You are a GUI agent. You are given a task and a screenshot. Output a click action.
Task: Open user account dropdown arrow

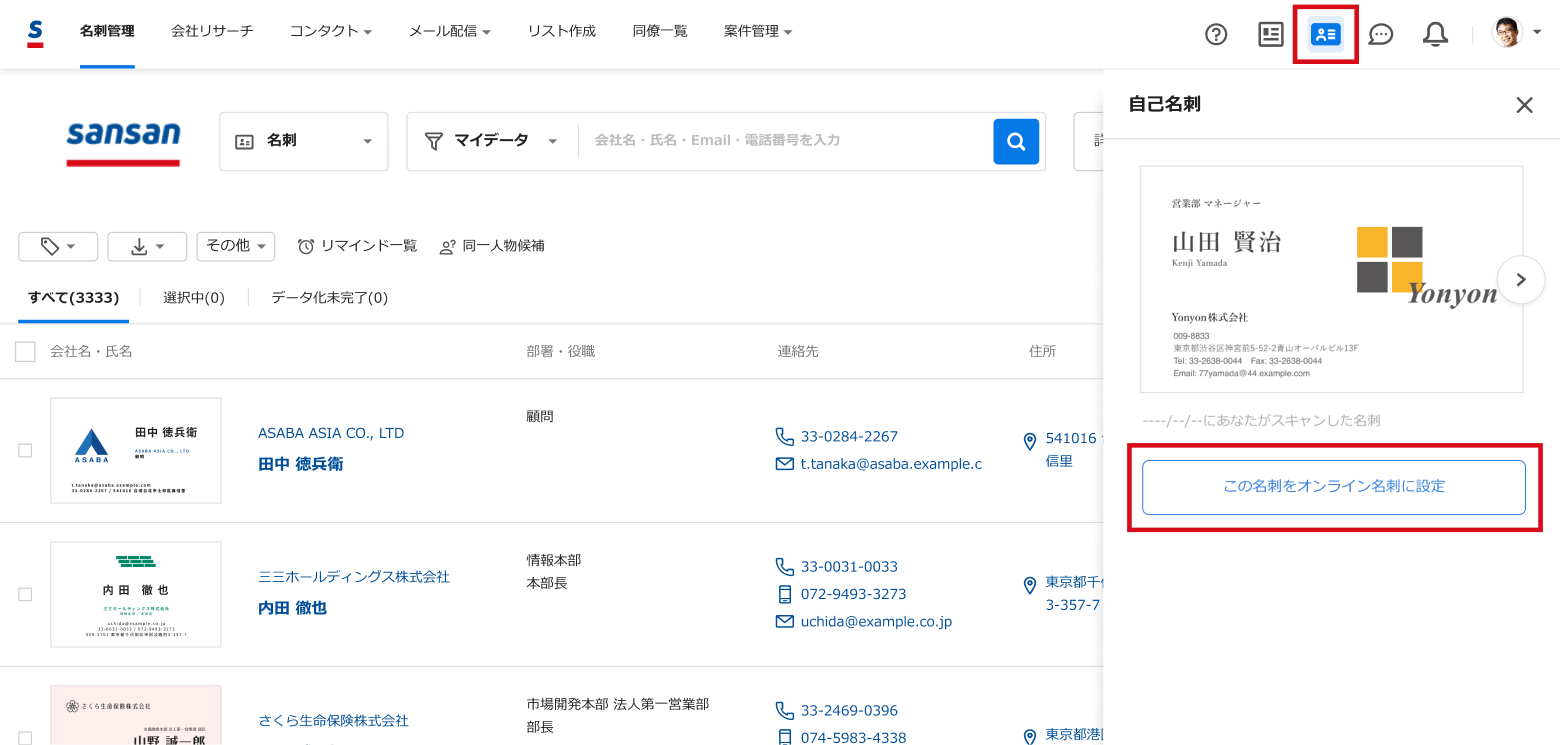click(x=1537, y=33)
